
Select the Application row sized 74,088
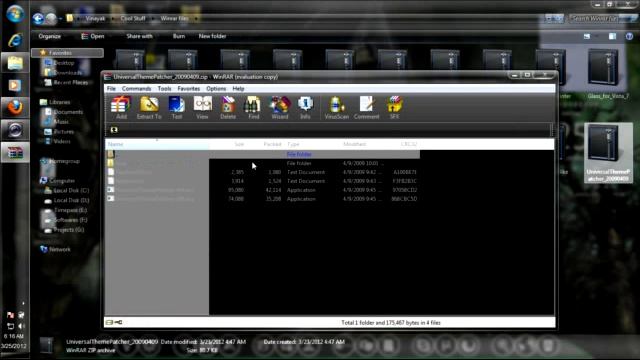[262, 199]
